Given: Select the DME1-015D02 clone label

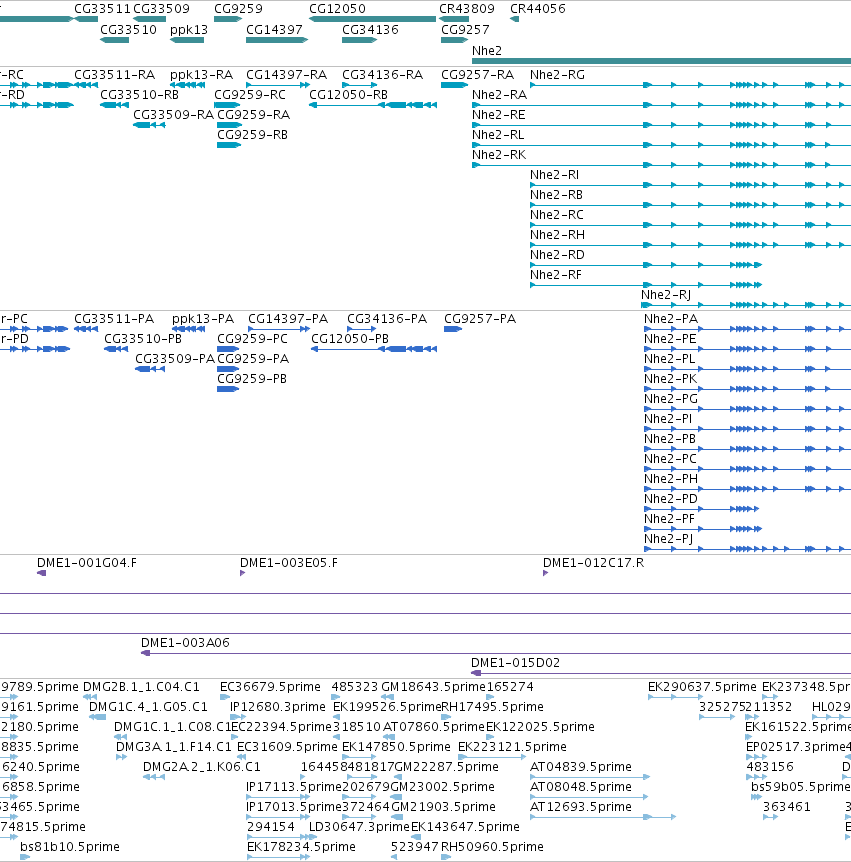Looking at the screenshot, I should pyautogui.click(x=516, y=663).
